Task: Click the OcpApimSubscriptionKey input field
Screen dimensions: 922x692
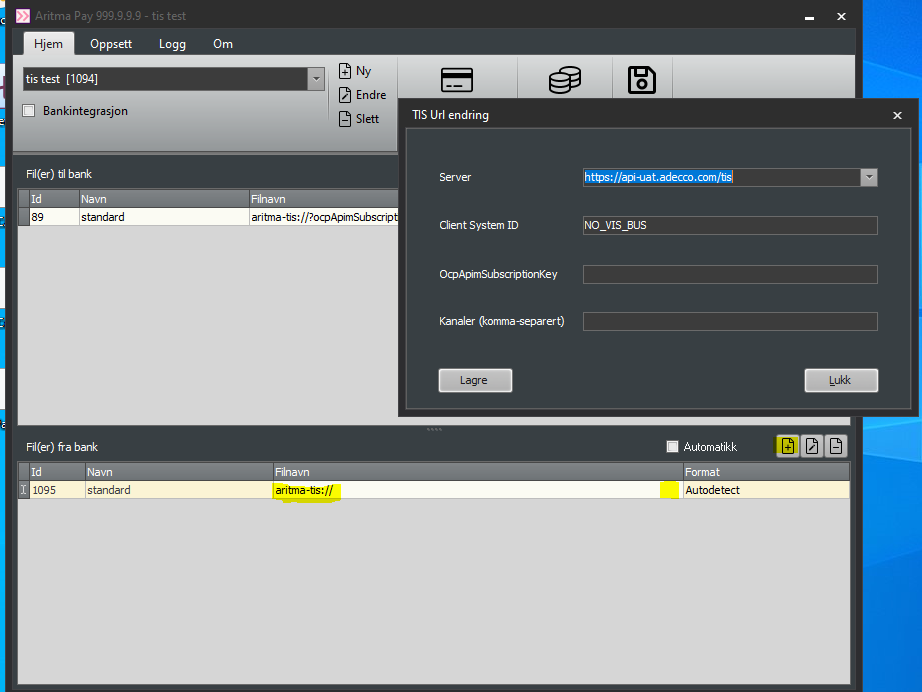Action: pyautogui.click(x=730, y=274)
